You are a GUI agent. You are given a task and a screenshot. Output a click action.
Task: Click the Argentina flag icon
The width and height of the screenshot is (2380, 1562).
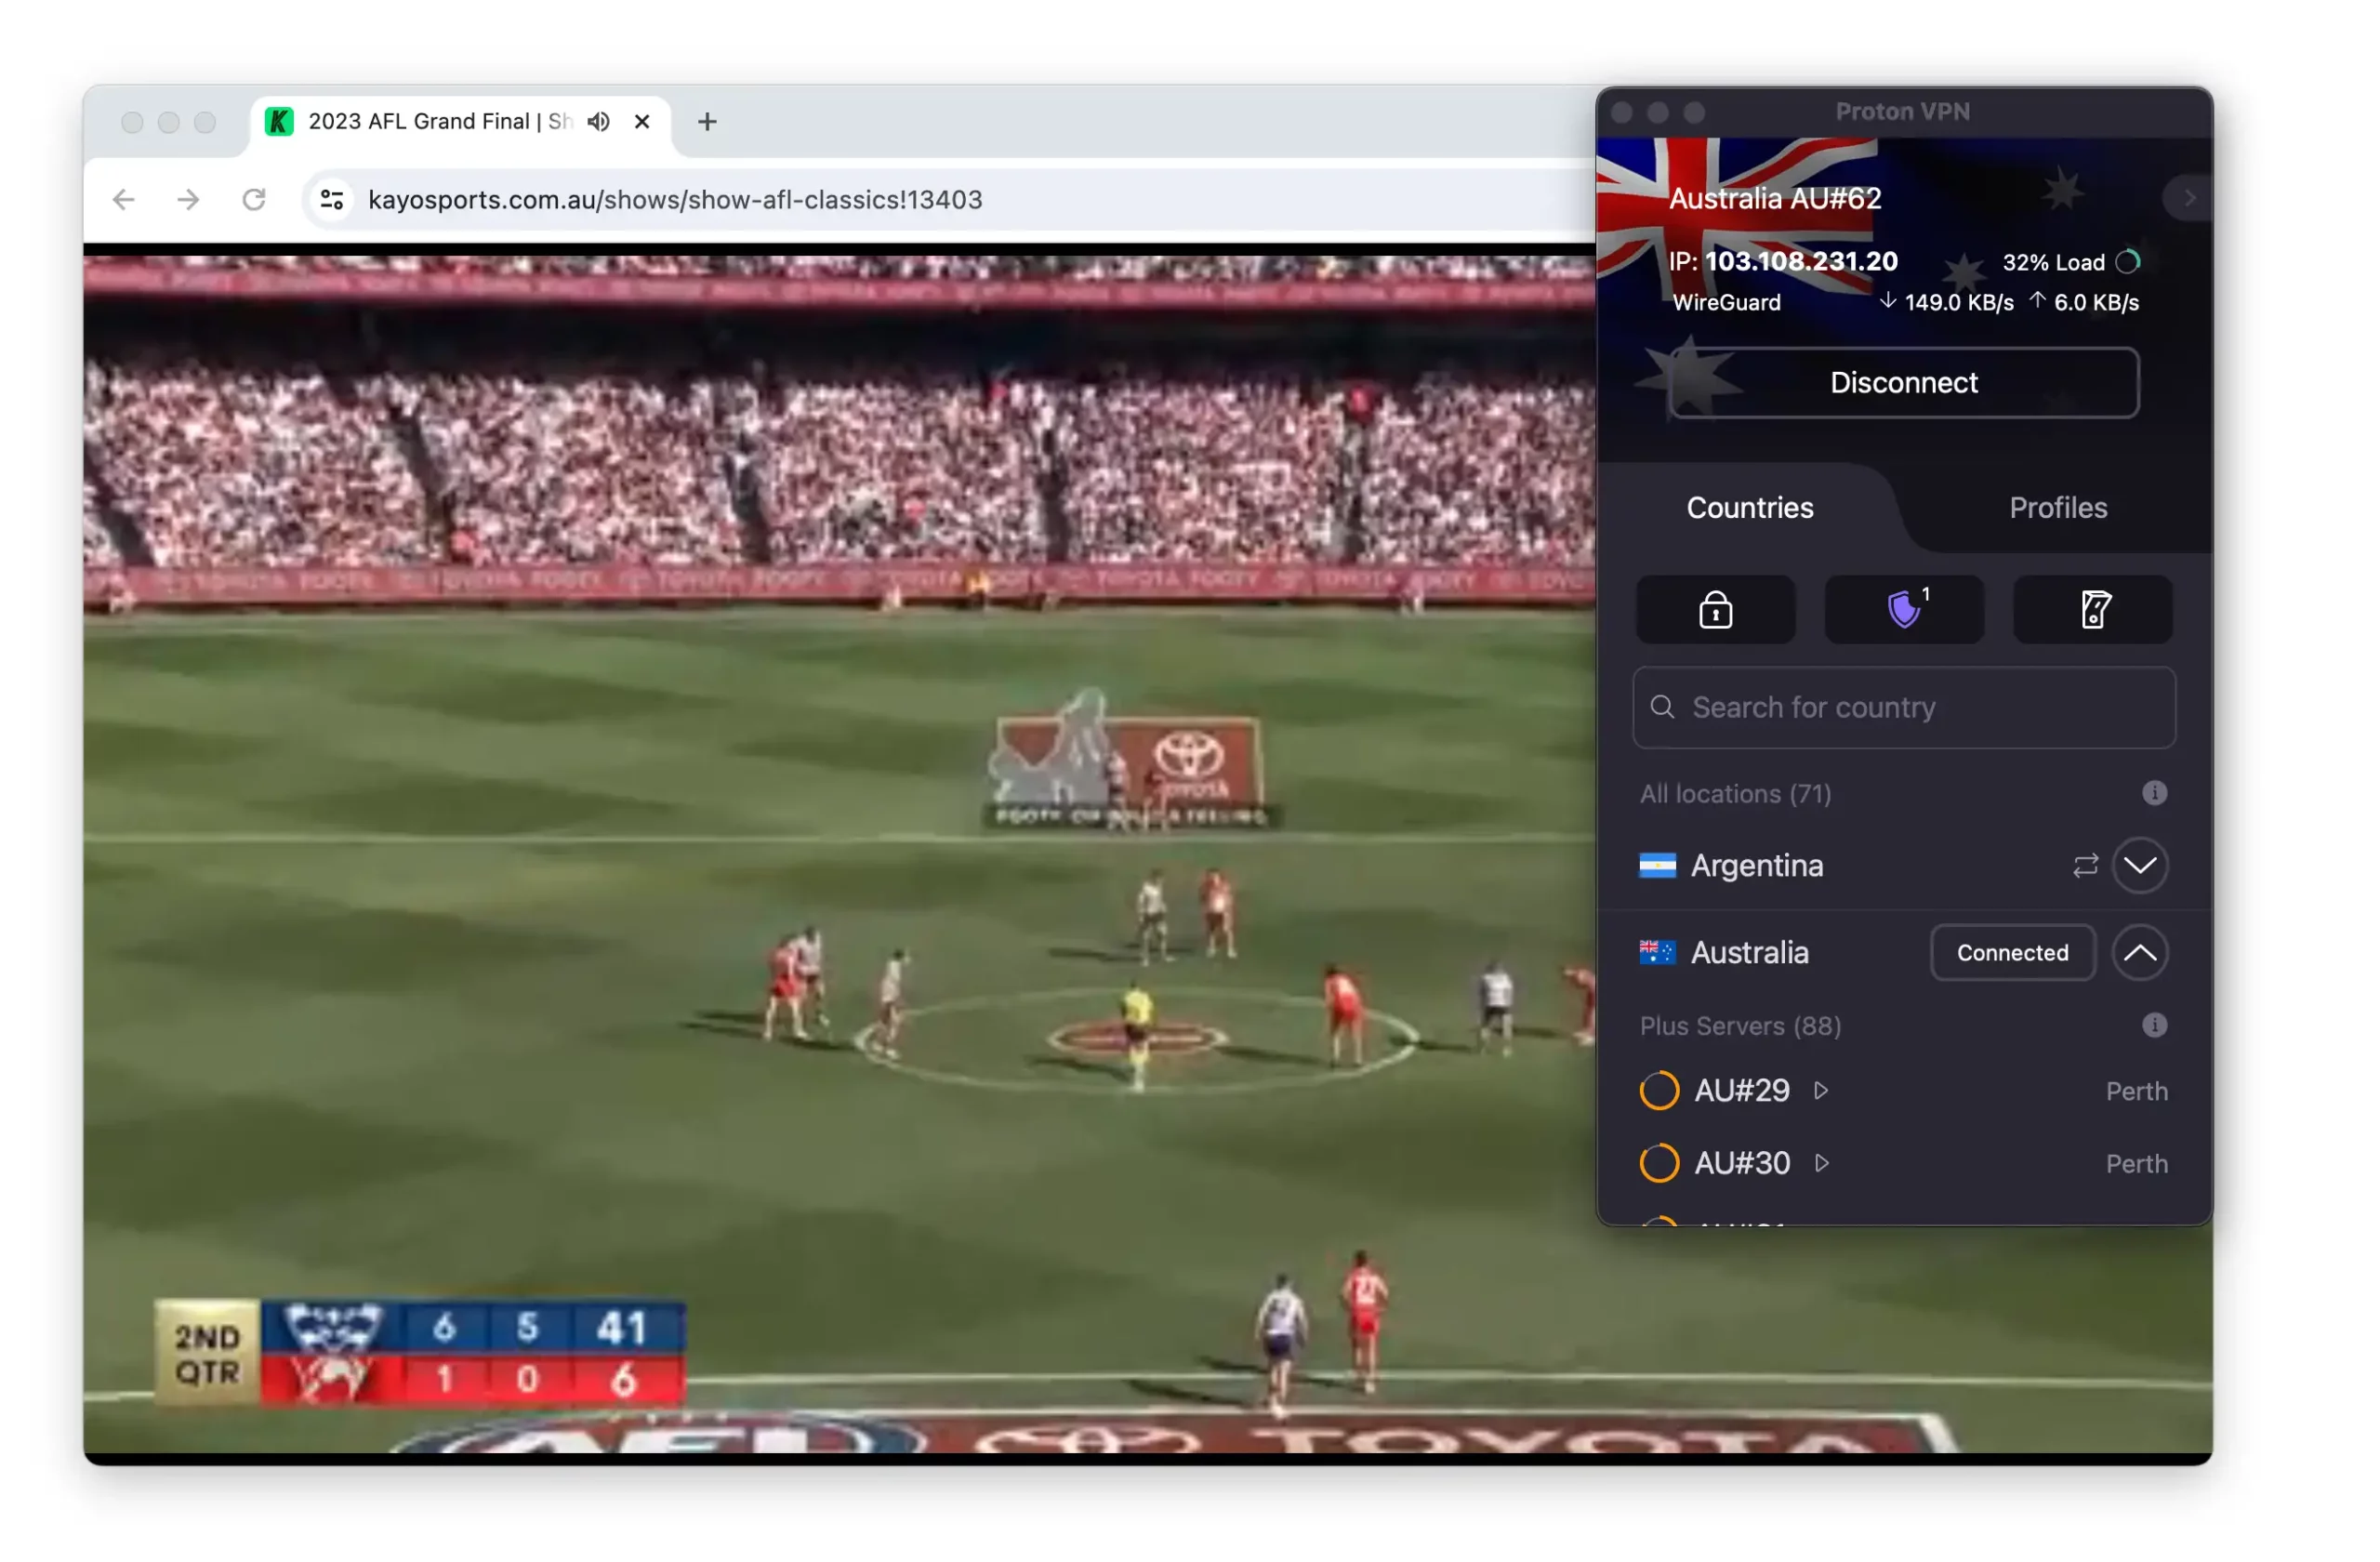(x=1657, y=865)
